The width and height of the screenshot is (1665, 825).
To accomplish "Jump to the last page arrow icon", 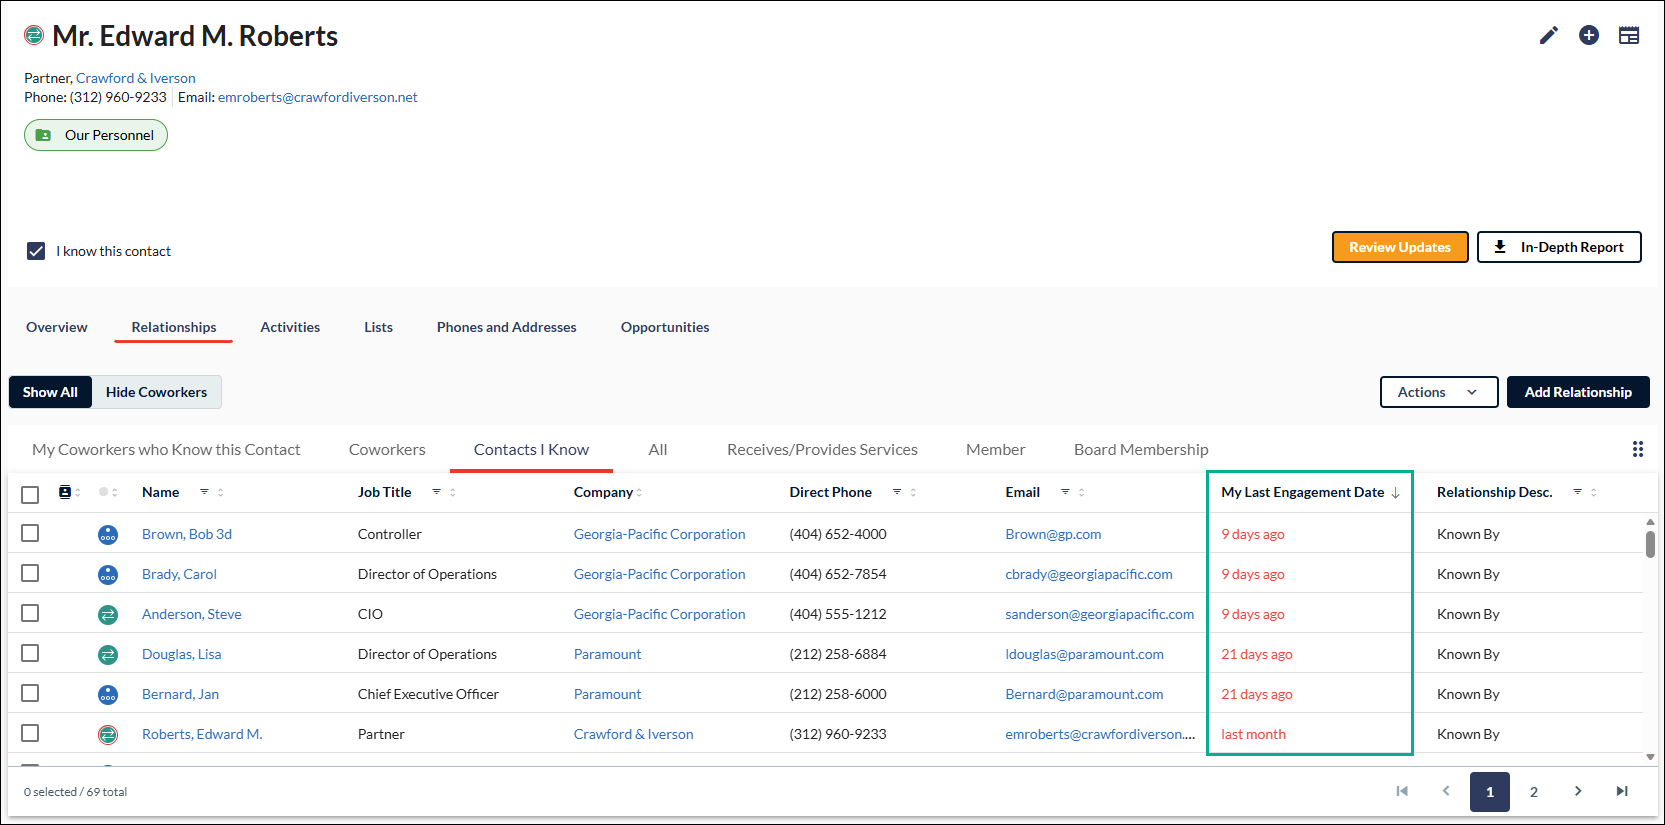I will click(1622, 791).
